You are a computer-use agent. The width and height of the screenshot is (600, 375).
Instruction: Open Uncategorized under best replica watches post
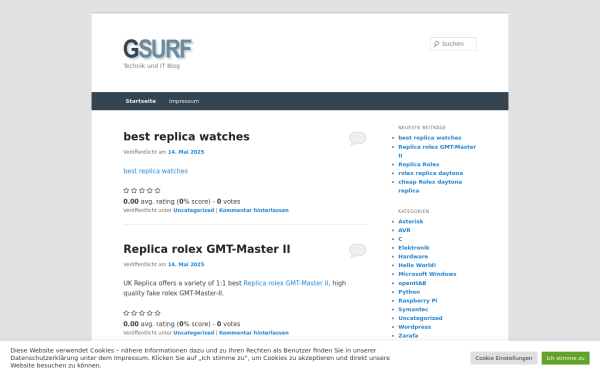pyautogui.click(x=194, y=210)
